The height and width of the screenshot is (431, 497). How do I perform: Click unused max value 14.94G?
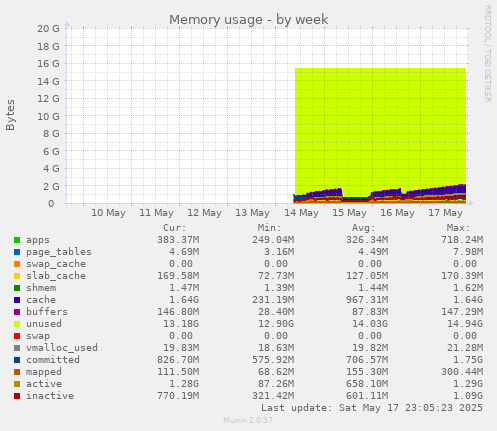[x=465, y=324]
